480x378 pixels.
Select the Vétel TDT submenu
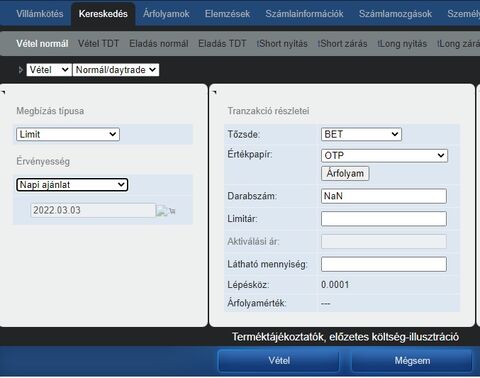pyautogui.click(x=98, y=44)
